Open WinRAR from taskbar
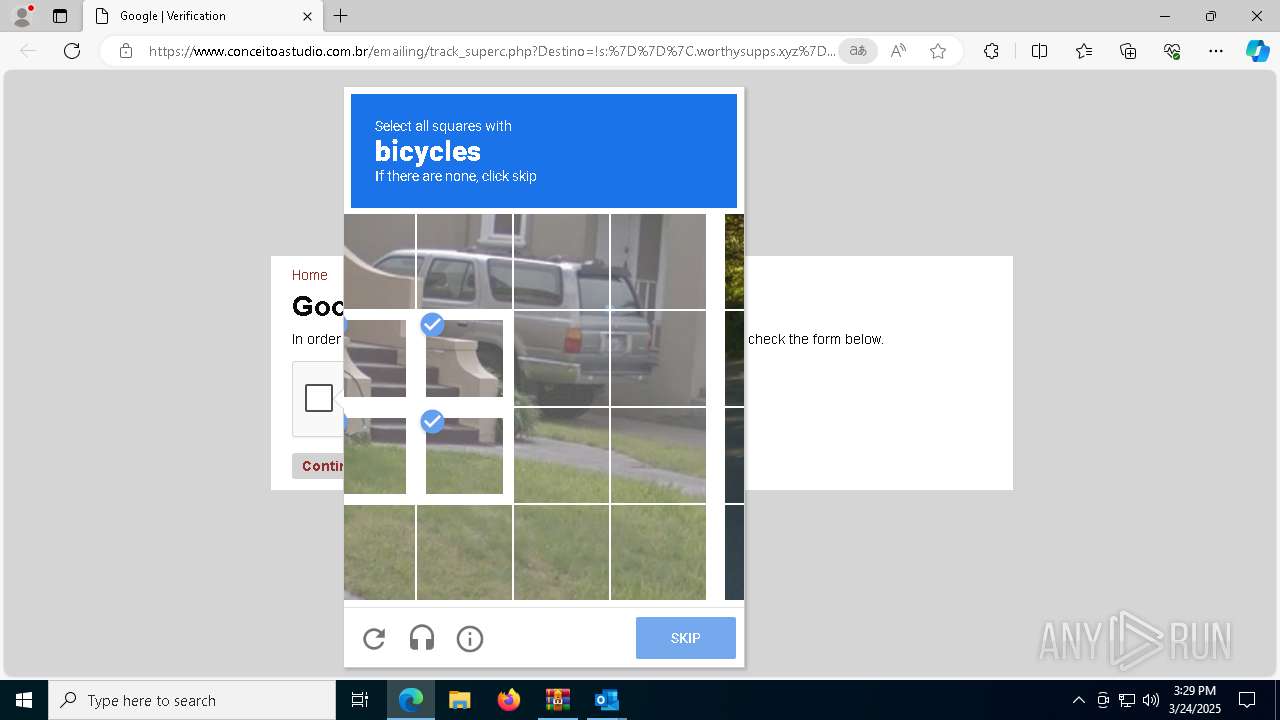 point(557,700)
